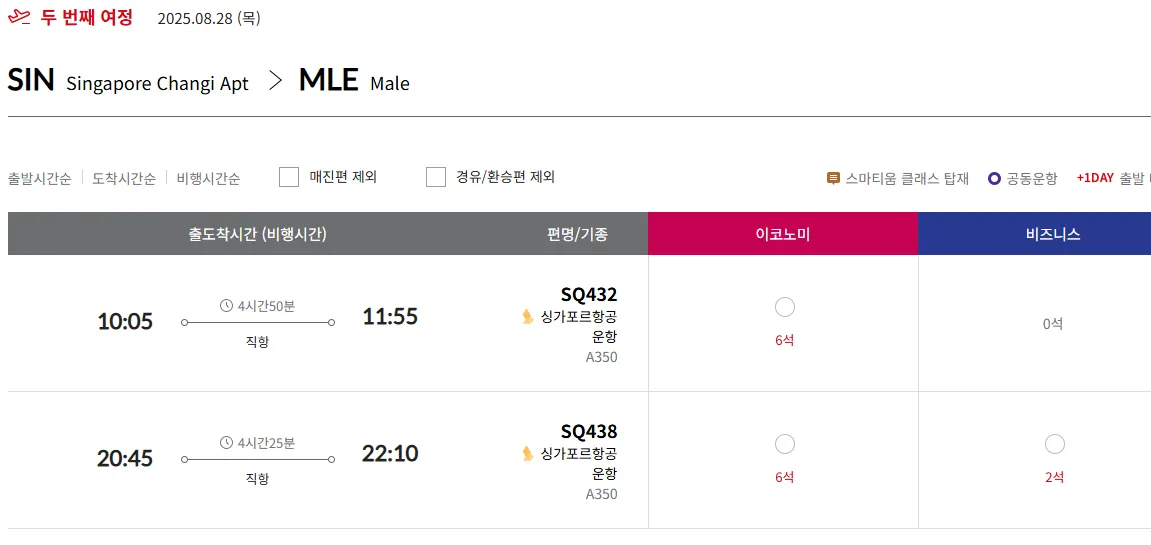Click the Singapore Airlines logo for SQ438
Screen dimensions: 1151x545
pos(528,454)
